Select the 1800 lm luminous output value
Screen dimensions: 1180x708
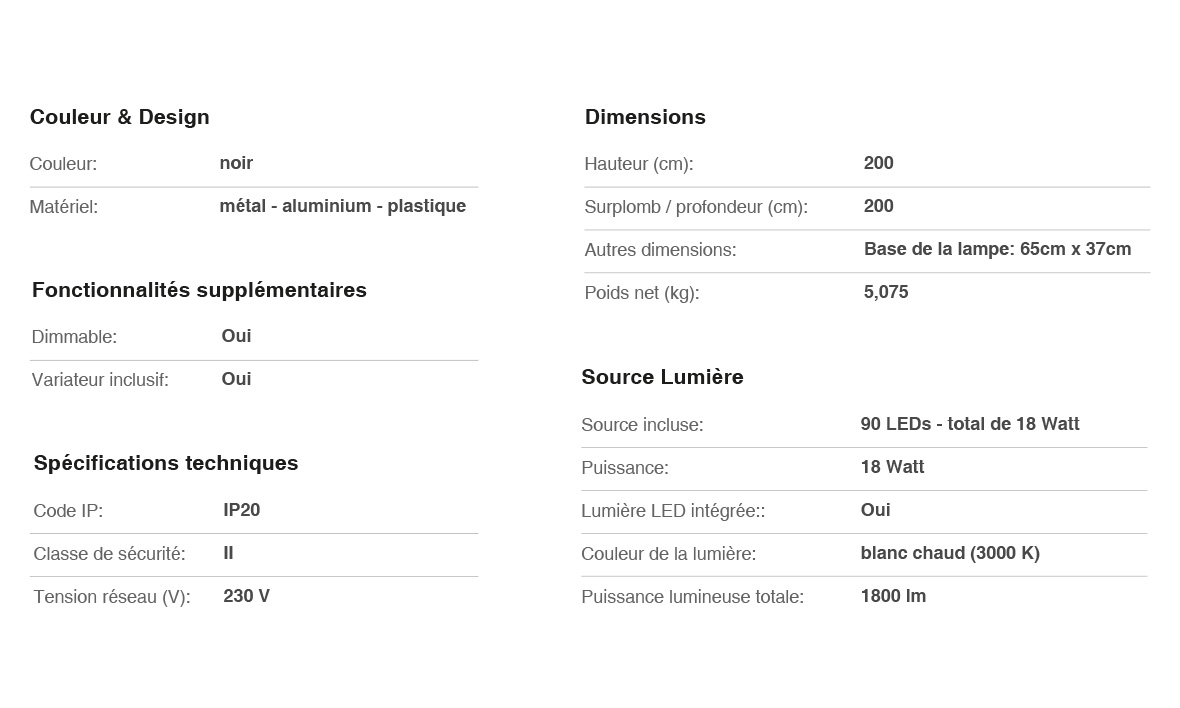pos(892,596)
